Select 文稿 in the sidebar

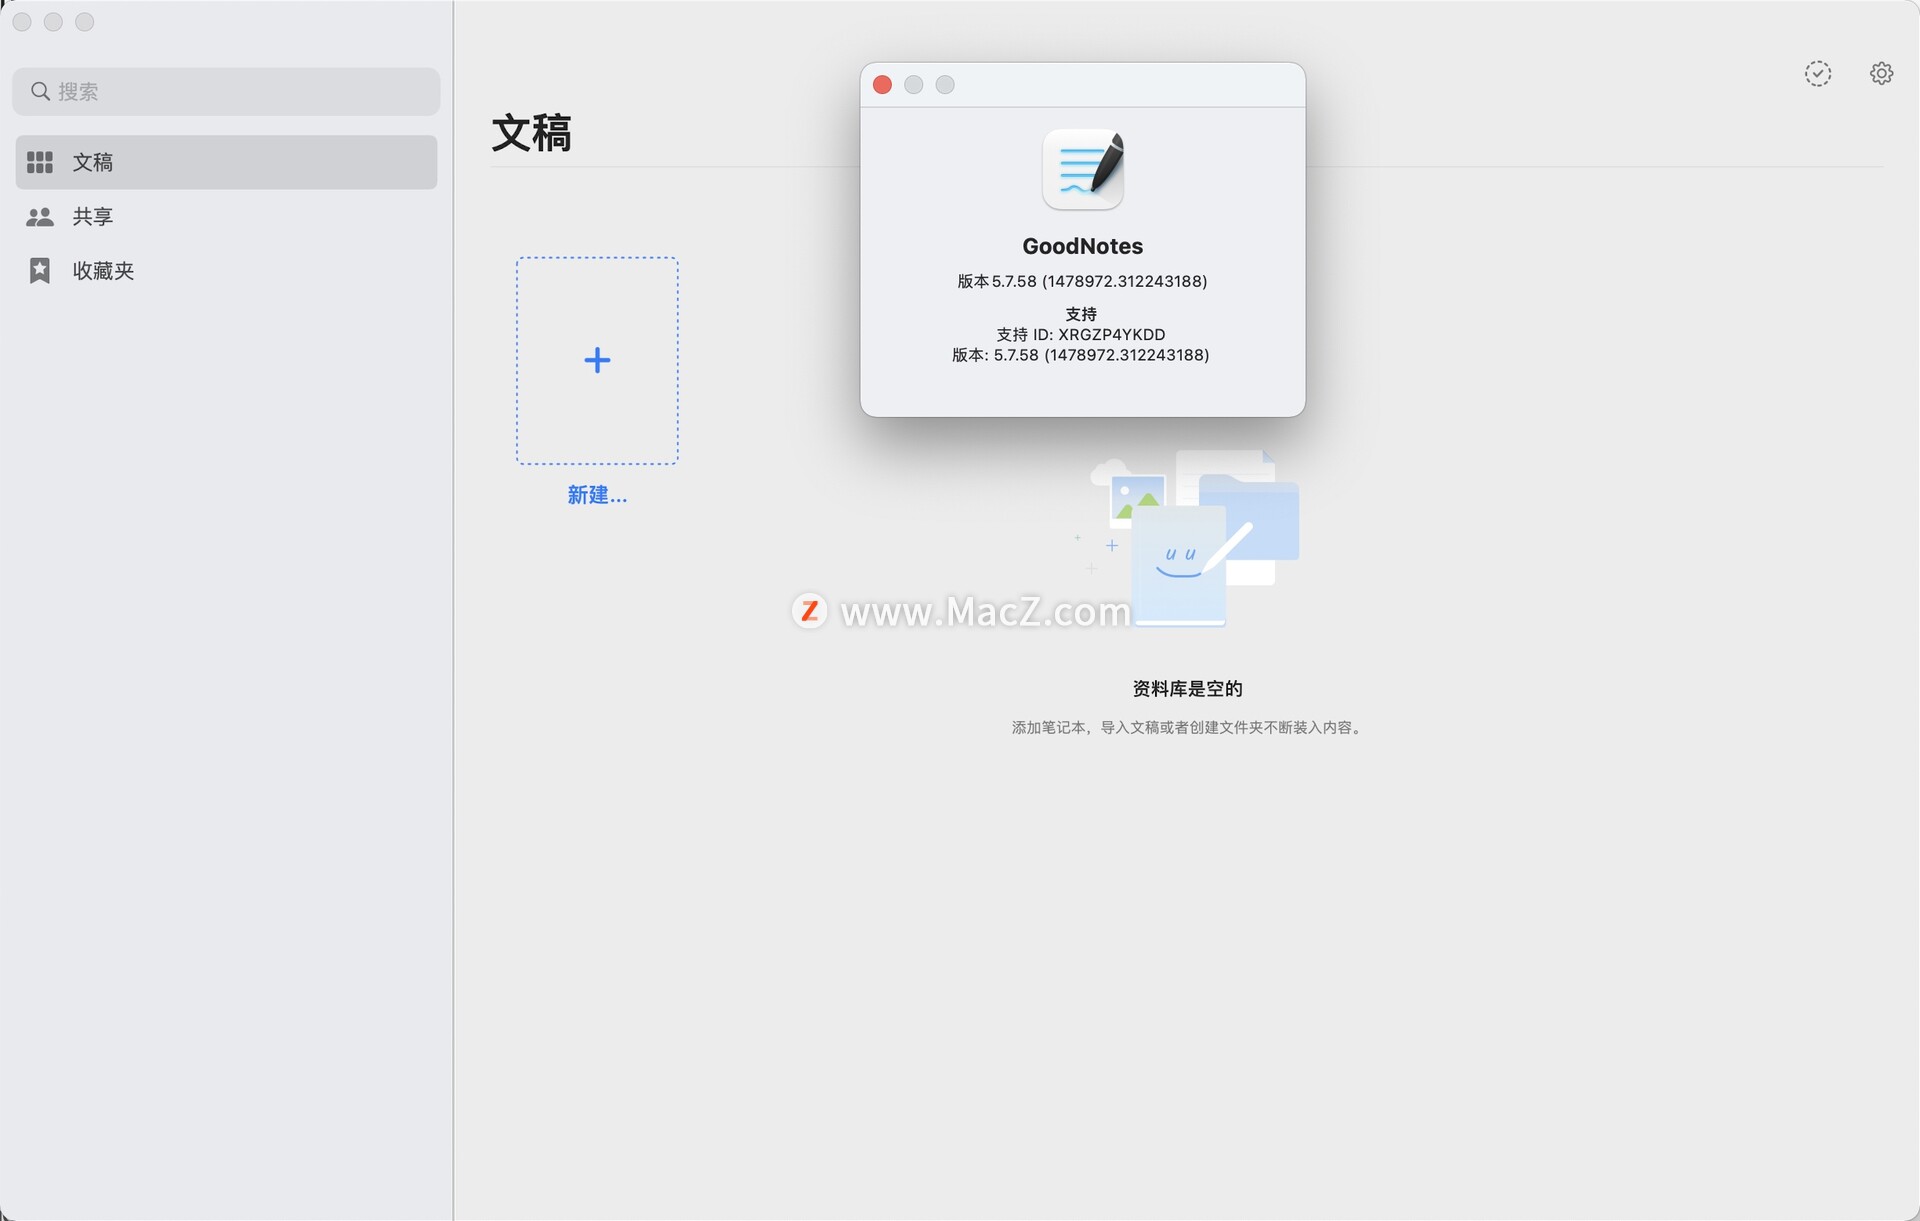click(x=227, y=162)
